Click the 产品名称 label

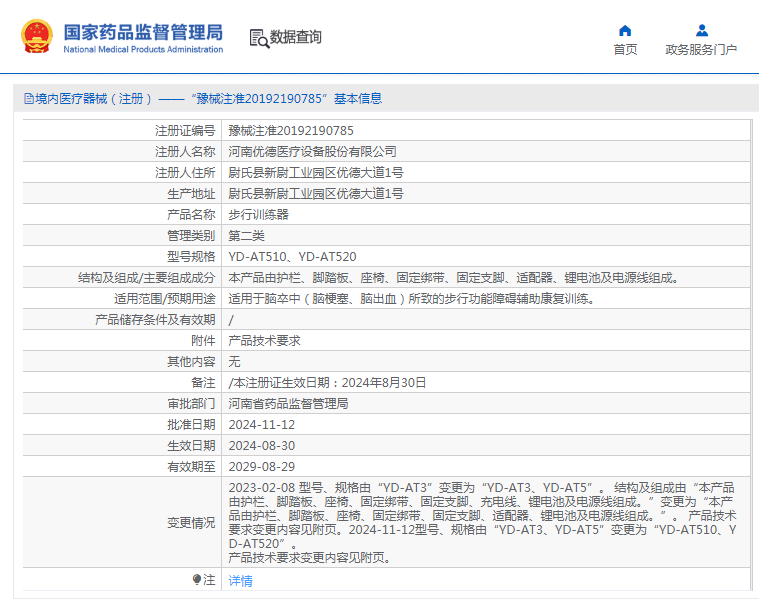[191, 214]
